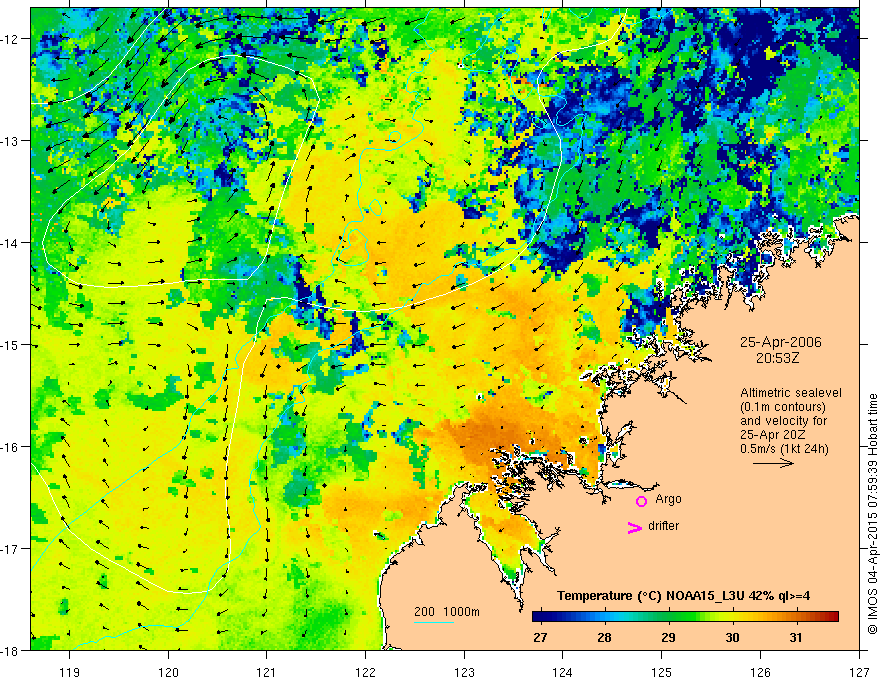Click latitude axis label -12
Screen dimensions: 880x680
click(10, 39)
